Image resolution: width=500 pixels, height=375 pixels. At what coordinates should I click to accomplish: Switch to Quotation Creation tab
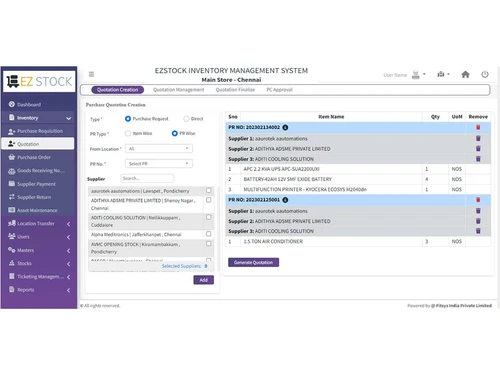(117, 90)
